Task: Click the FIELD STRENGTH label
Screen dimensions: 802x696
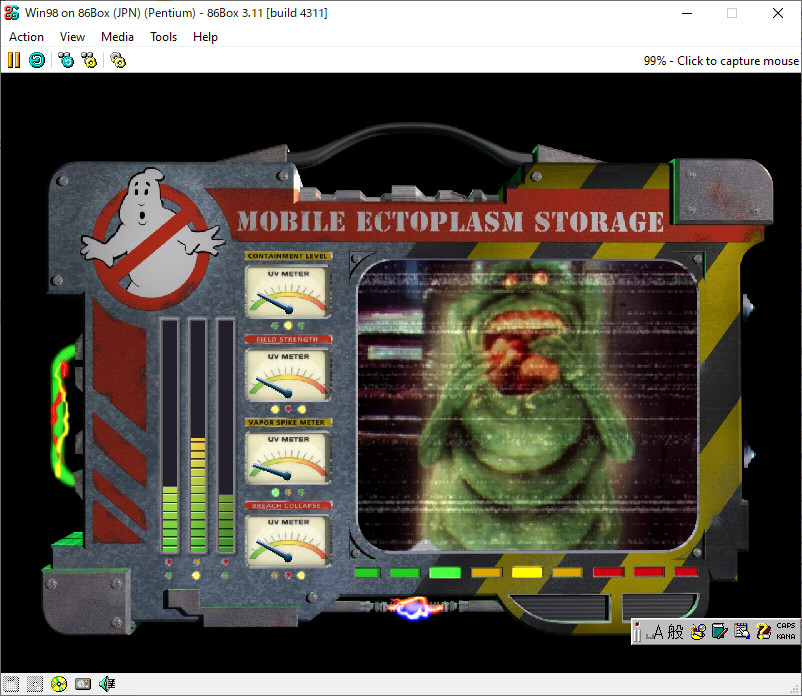Action: (x=288, y=339)
